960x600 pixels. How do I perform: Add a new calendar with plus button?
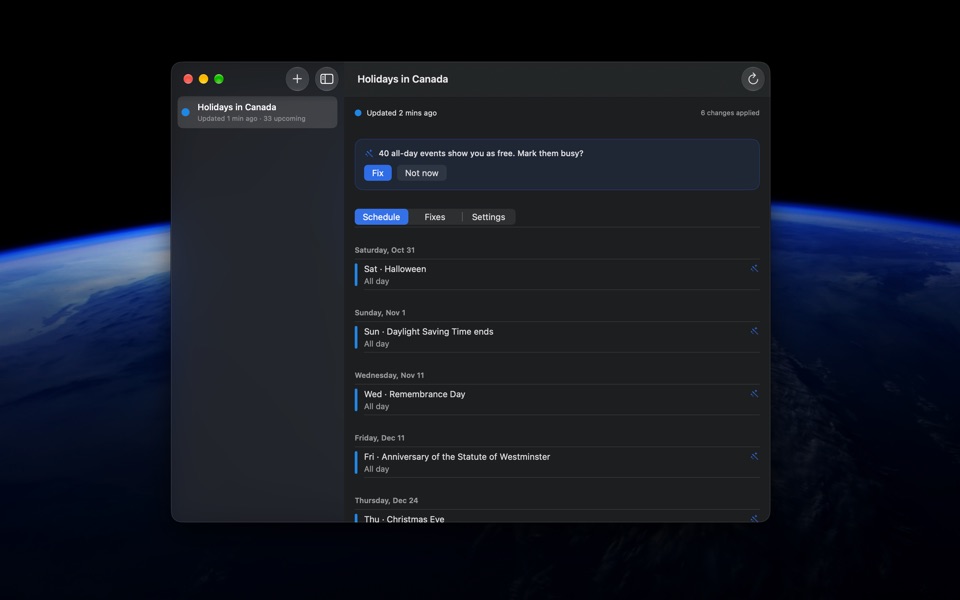pos(297,79)
